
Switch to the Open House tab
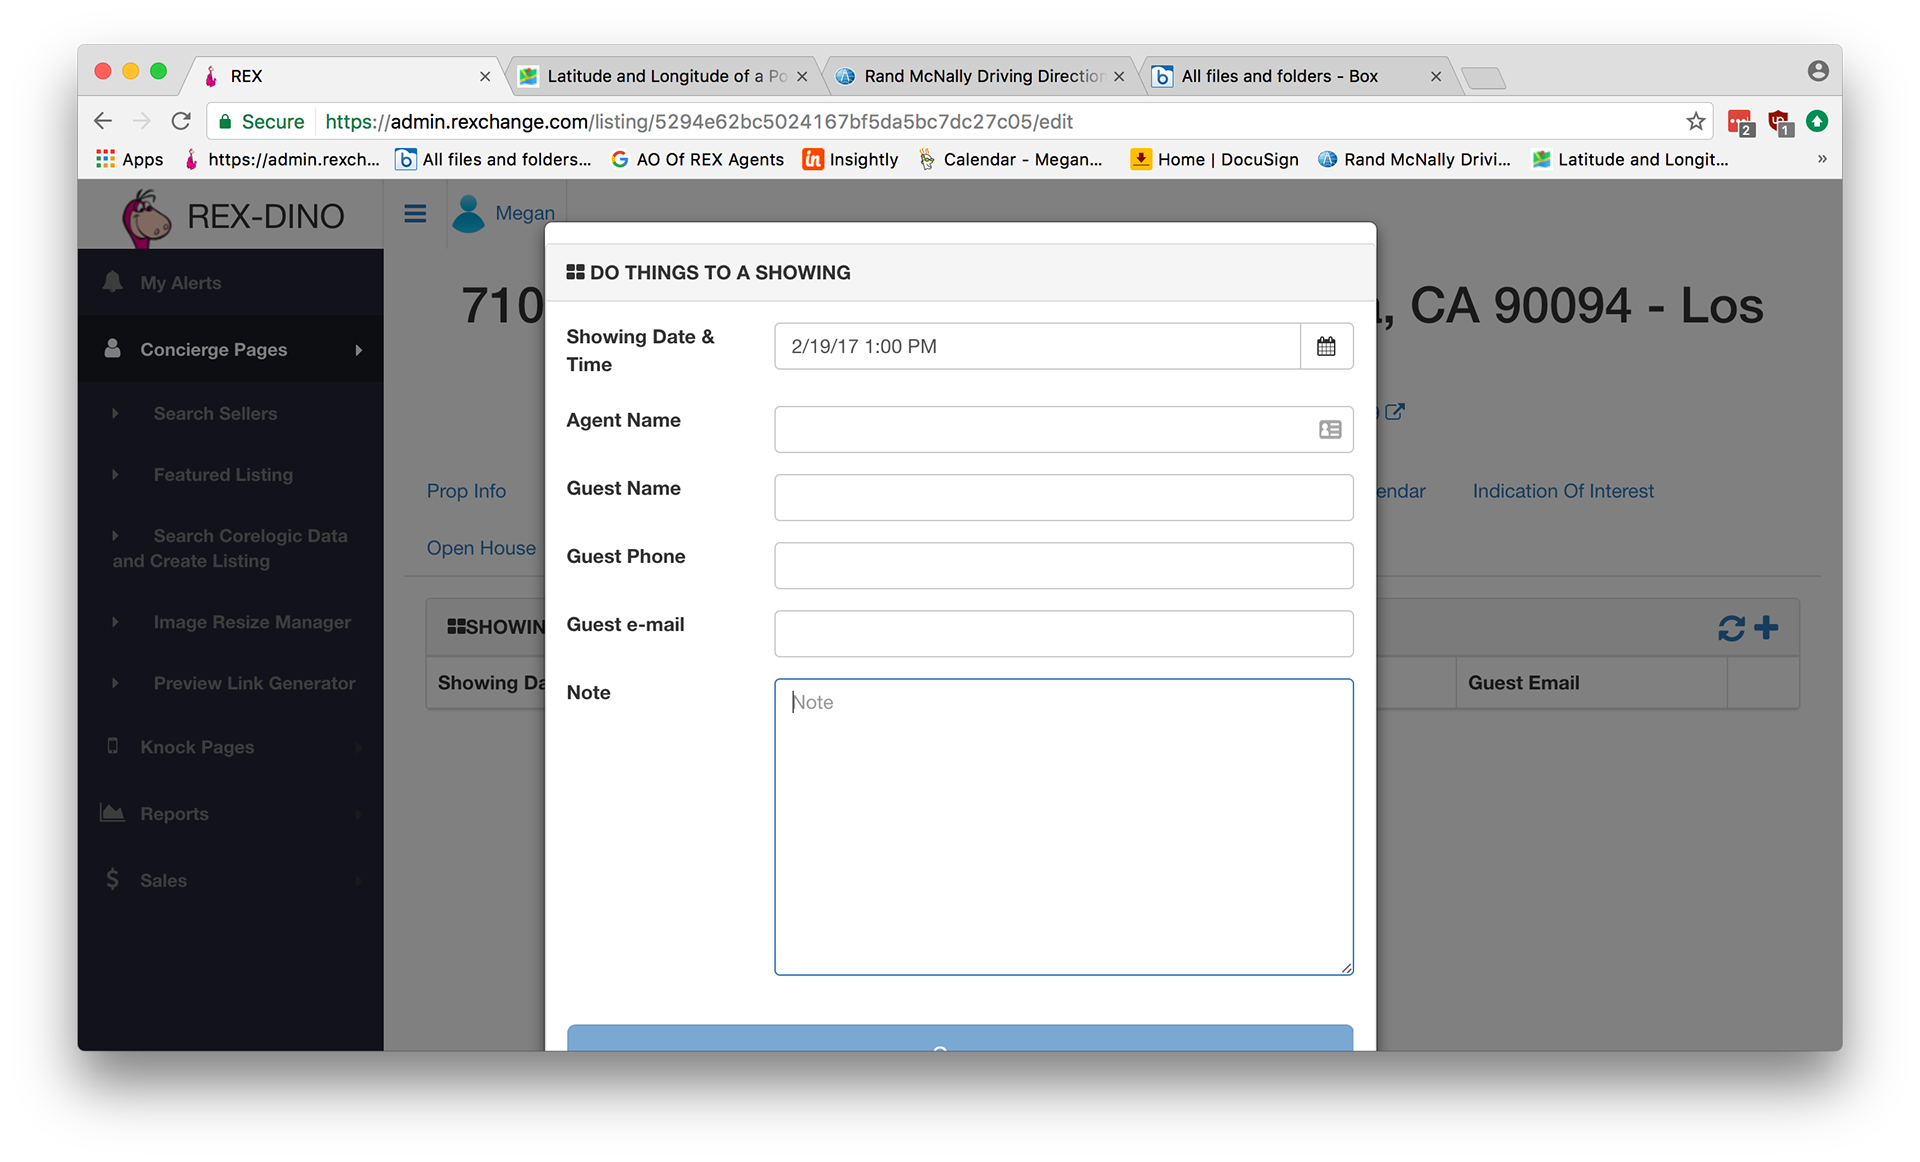click(481, 548)
